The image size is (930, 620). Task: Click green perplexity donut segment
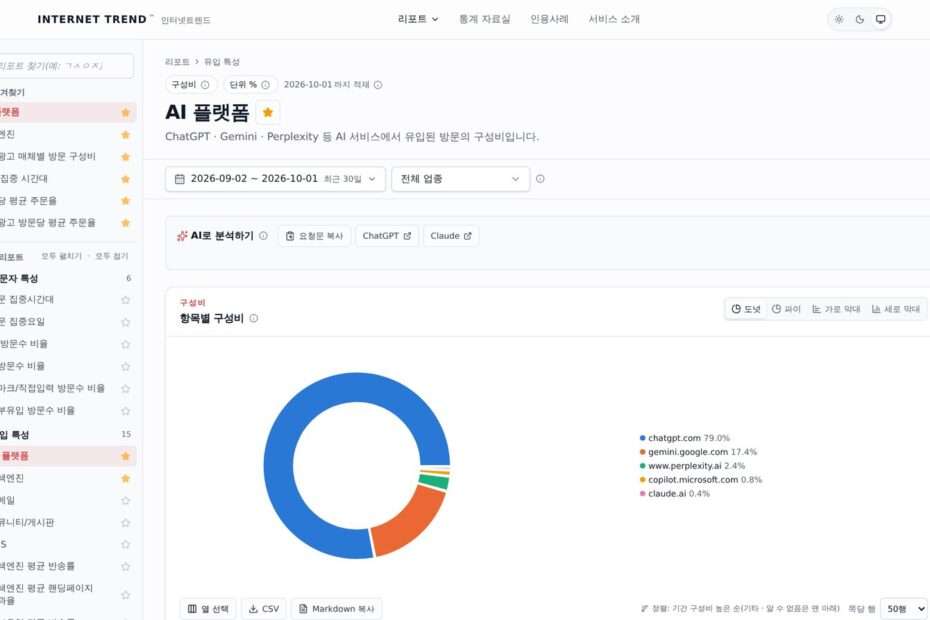coord(434,482)
